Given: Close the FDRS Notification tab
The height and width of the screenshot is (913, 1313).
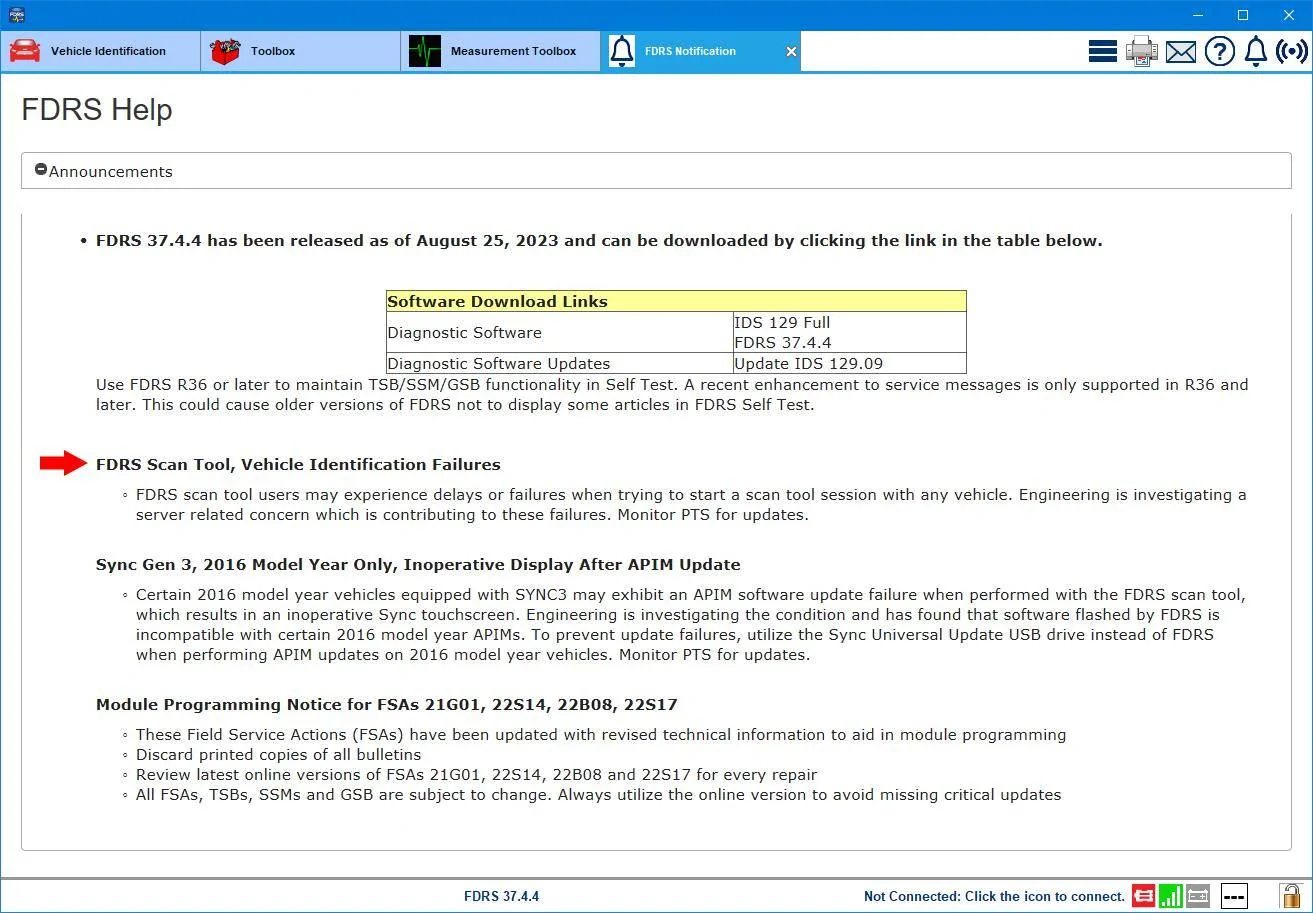Looking at the screenshot, I should 791,52.
